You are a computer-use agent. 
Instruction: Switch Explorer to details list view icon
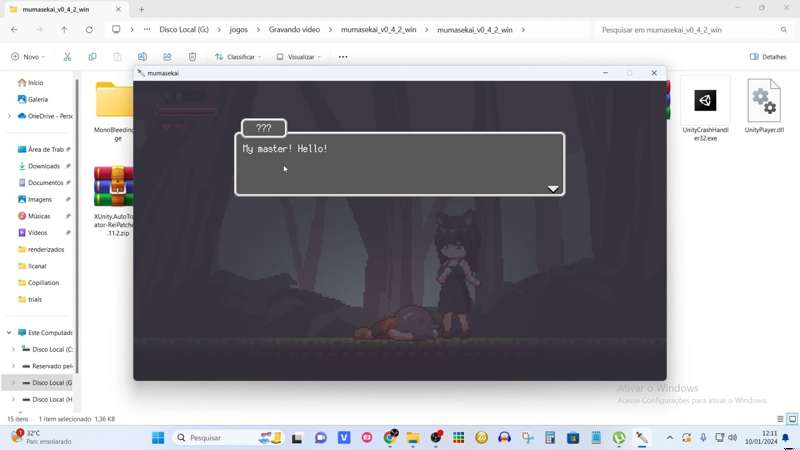coord(780,419)
